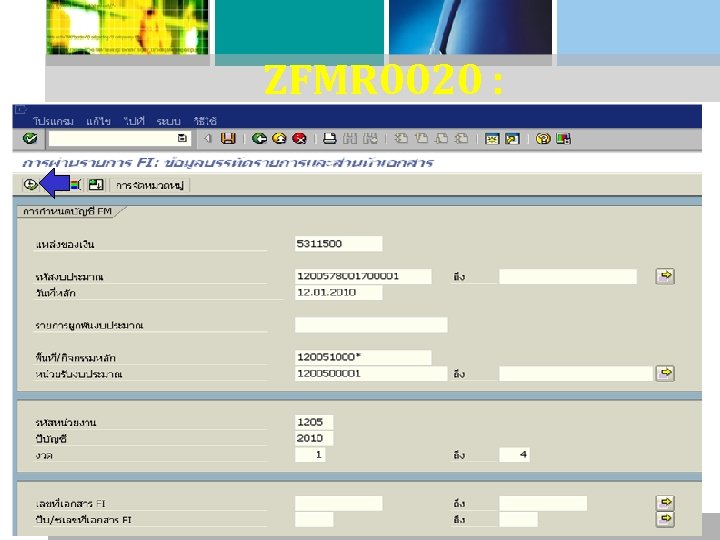Click the period from field with 1

pyautogui.click(x=310, y=455)
